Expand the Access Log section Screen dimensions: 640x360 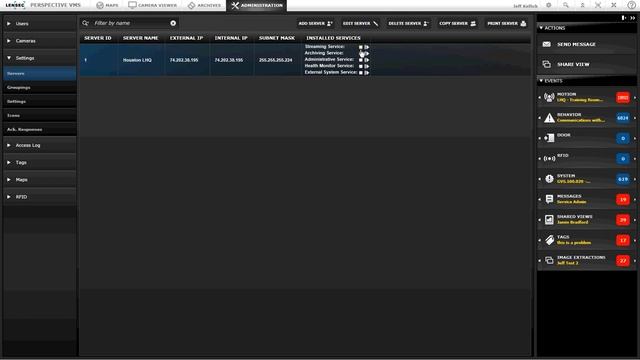point(40,145)
